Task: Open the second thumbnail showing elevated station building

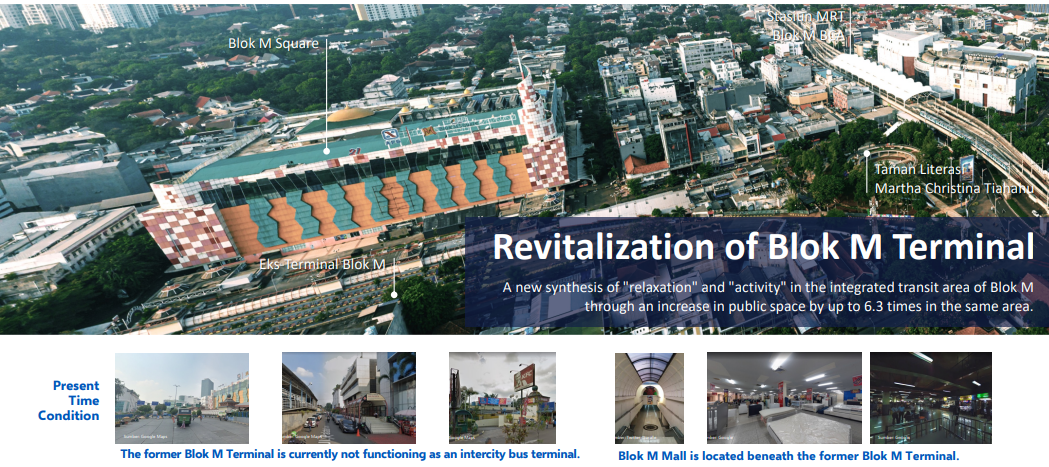Action: (x=349, y=397)
